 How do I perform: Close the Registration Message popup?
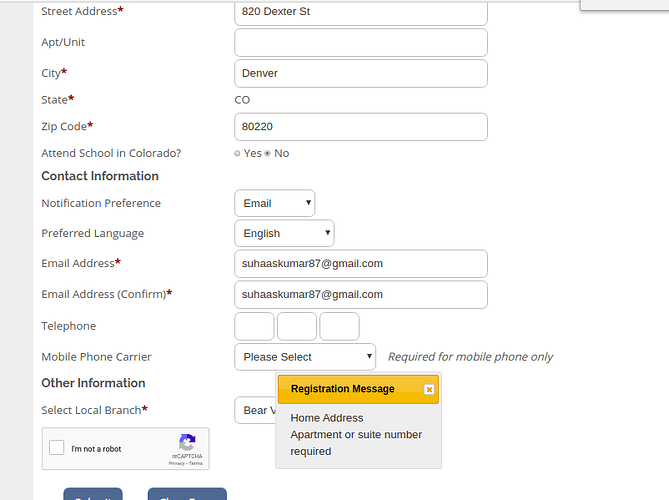(429, 389)
